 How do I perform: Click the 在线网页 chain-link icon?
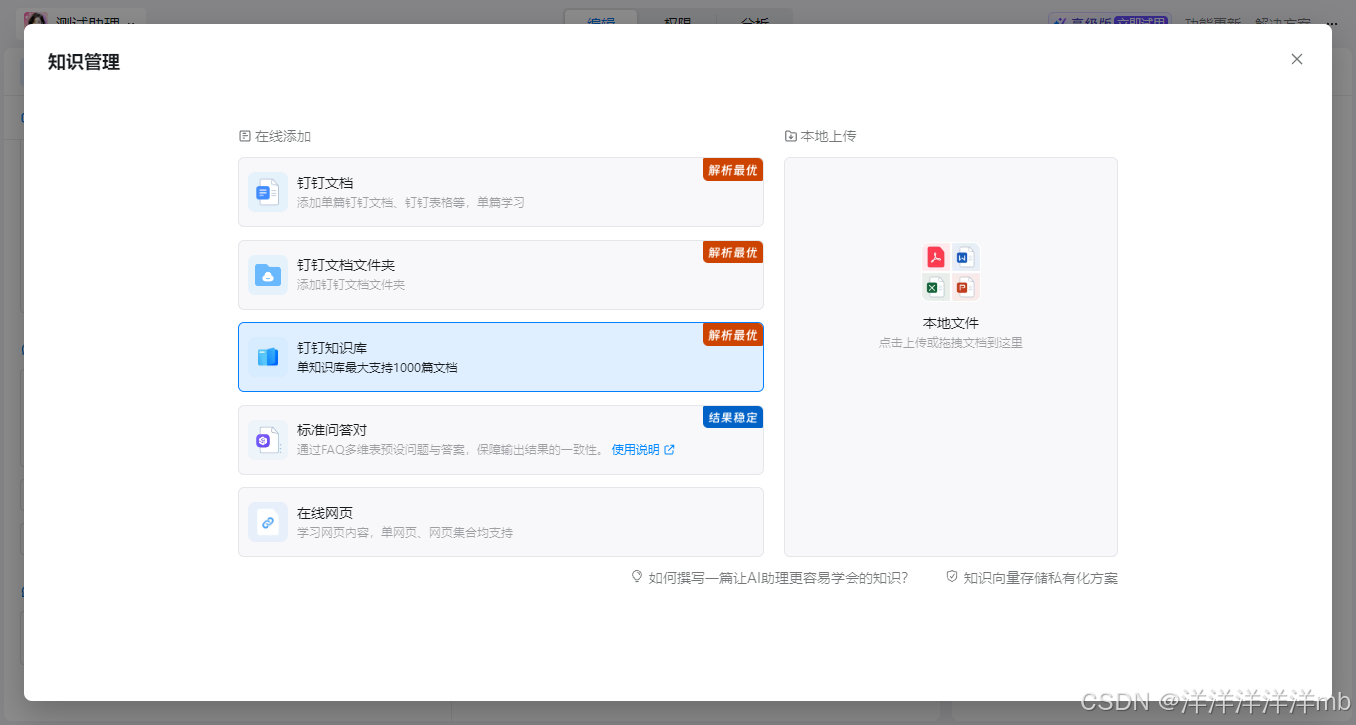click(x=268, y=522)
